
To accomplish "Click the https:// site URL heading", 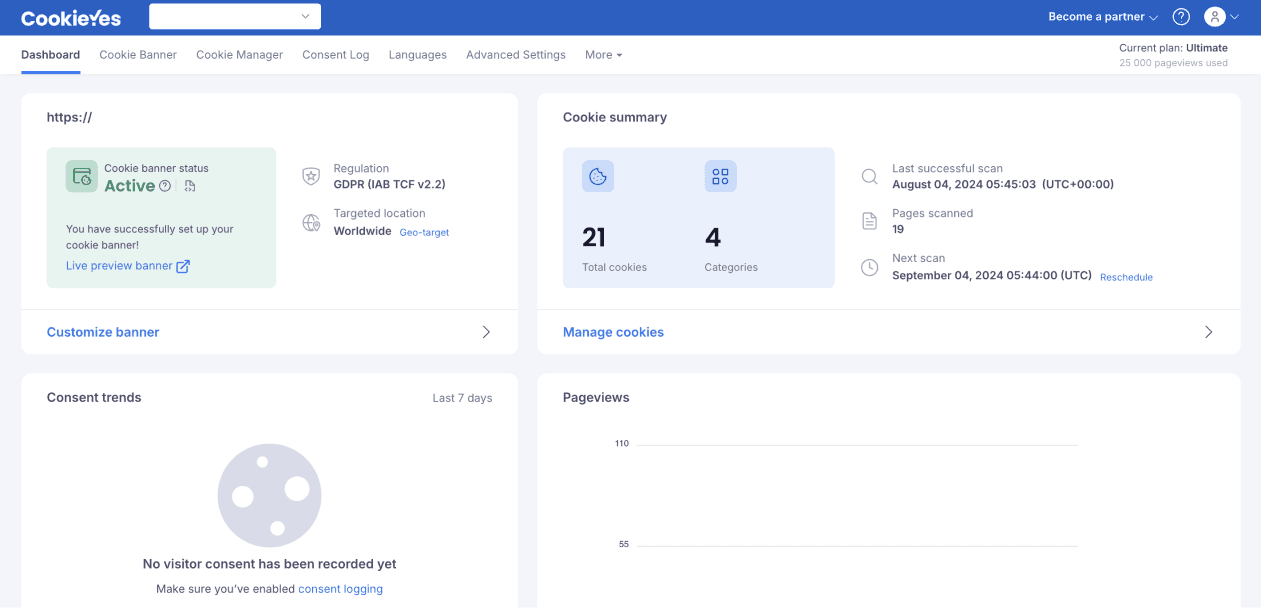I will click(x=69, y=118).
